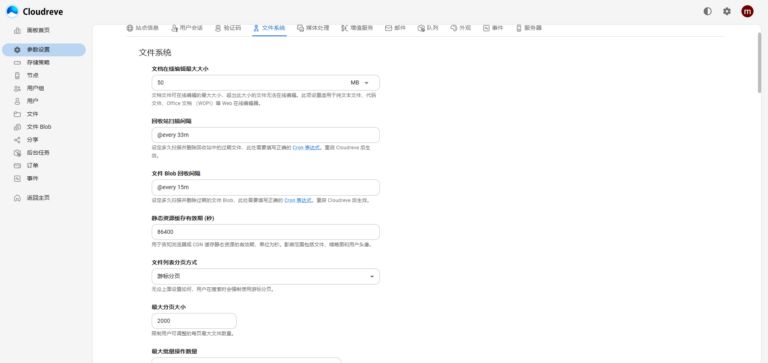Toggle dark mode half-circle icon
Screen dimensions: 768x363
[707, 11]
